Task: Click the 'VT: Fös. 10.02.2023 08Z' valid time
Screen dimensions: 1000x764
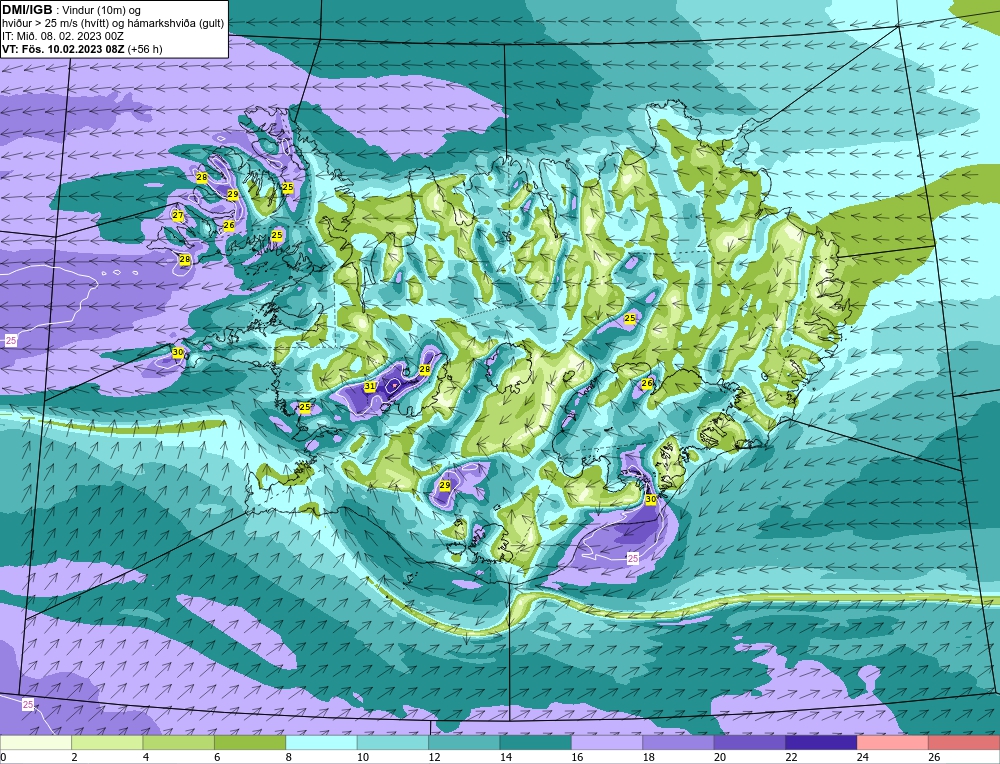Action: 63,48
